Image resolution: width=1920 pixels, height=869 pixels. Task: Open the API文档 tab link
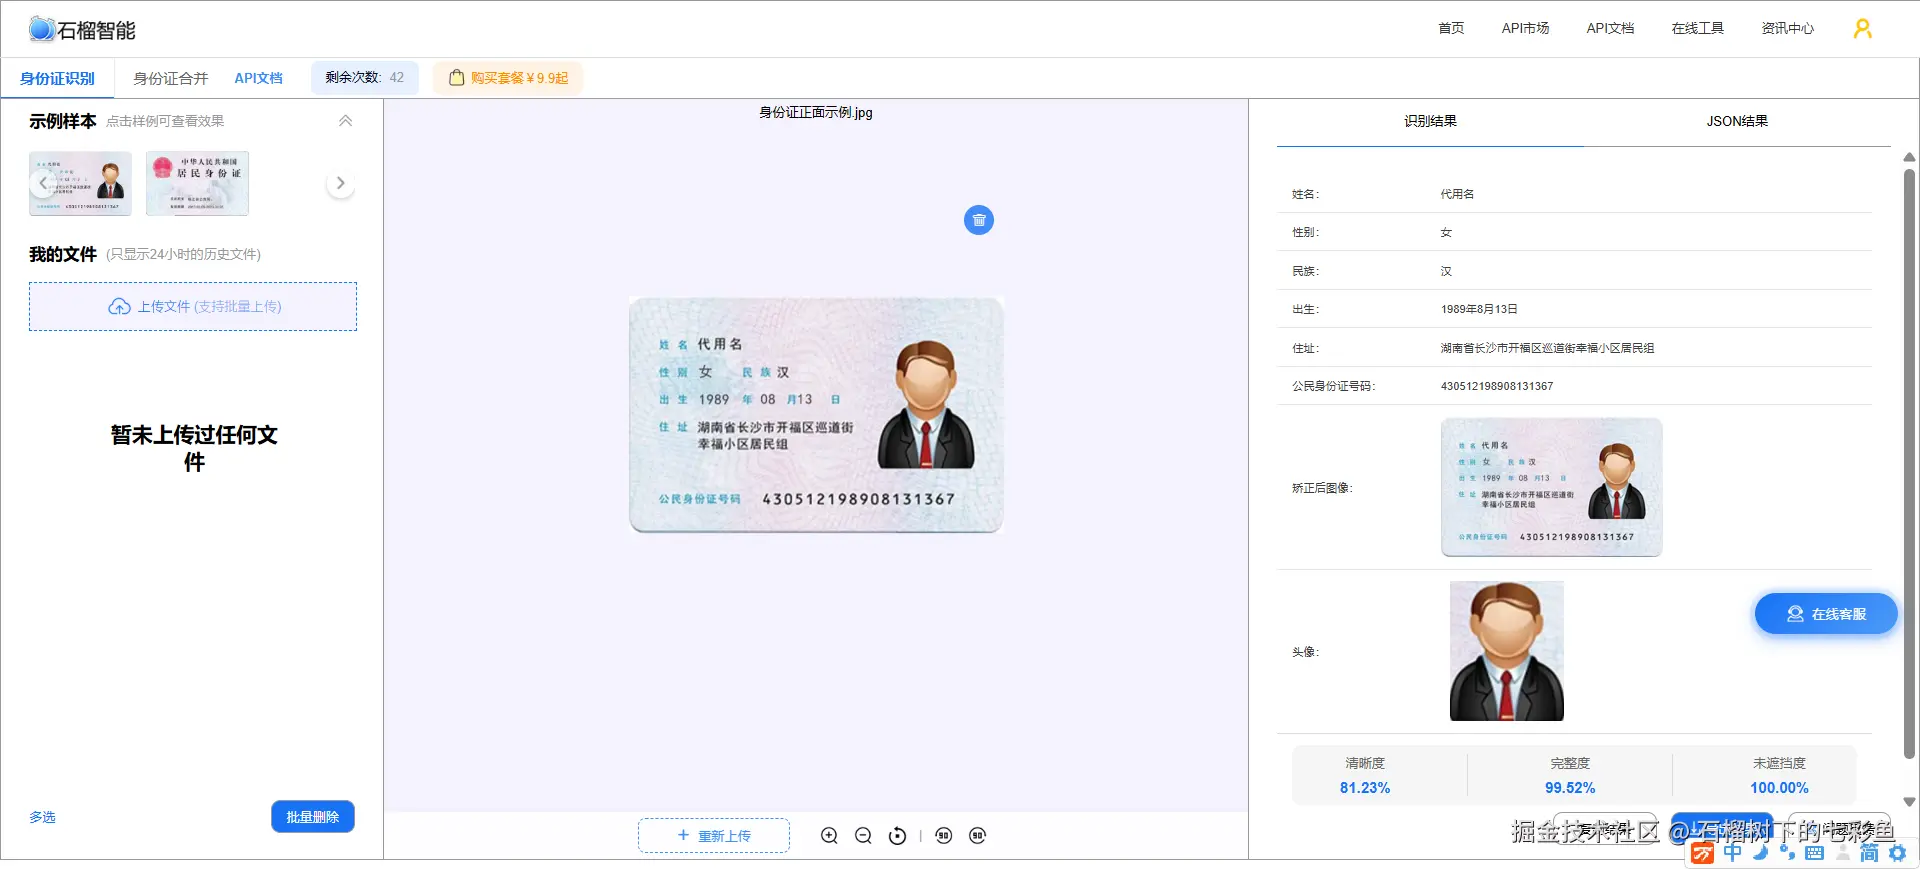259,78
